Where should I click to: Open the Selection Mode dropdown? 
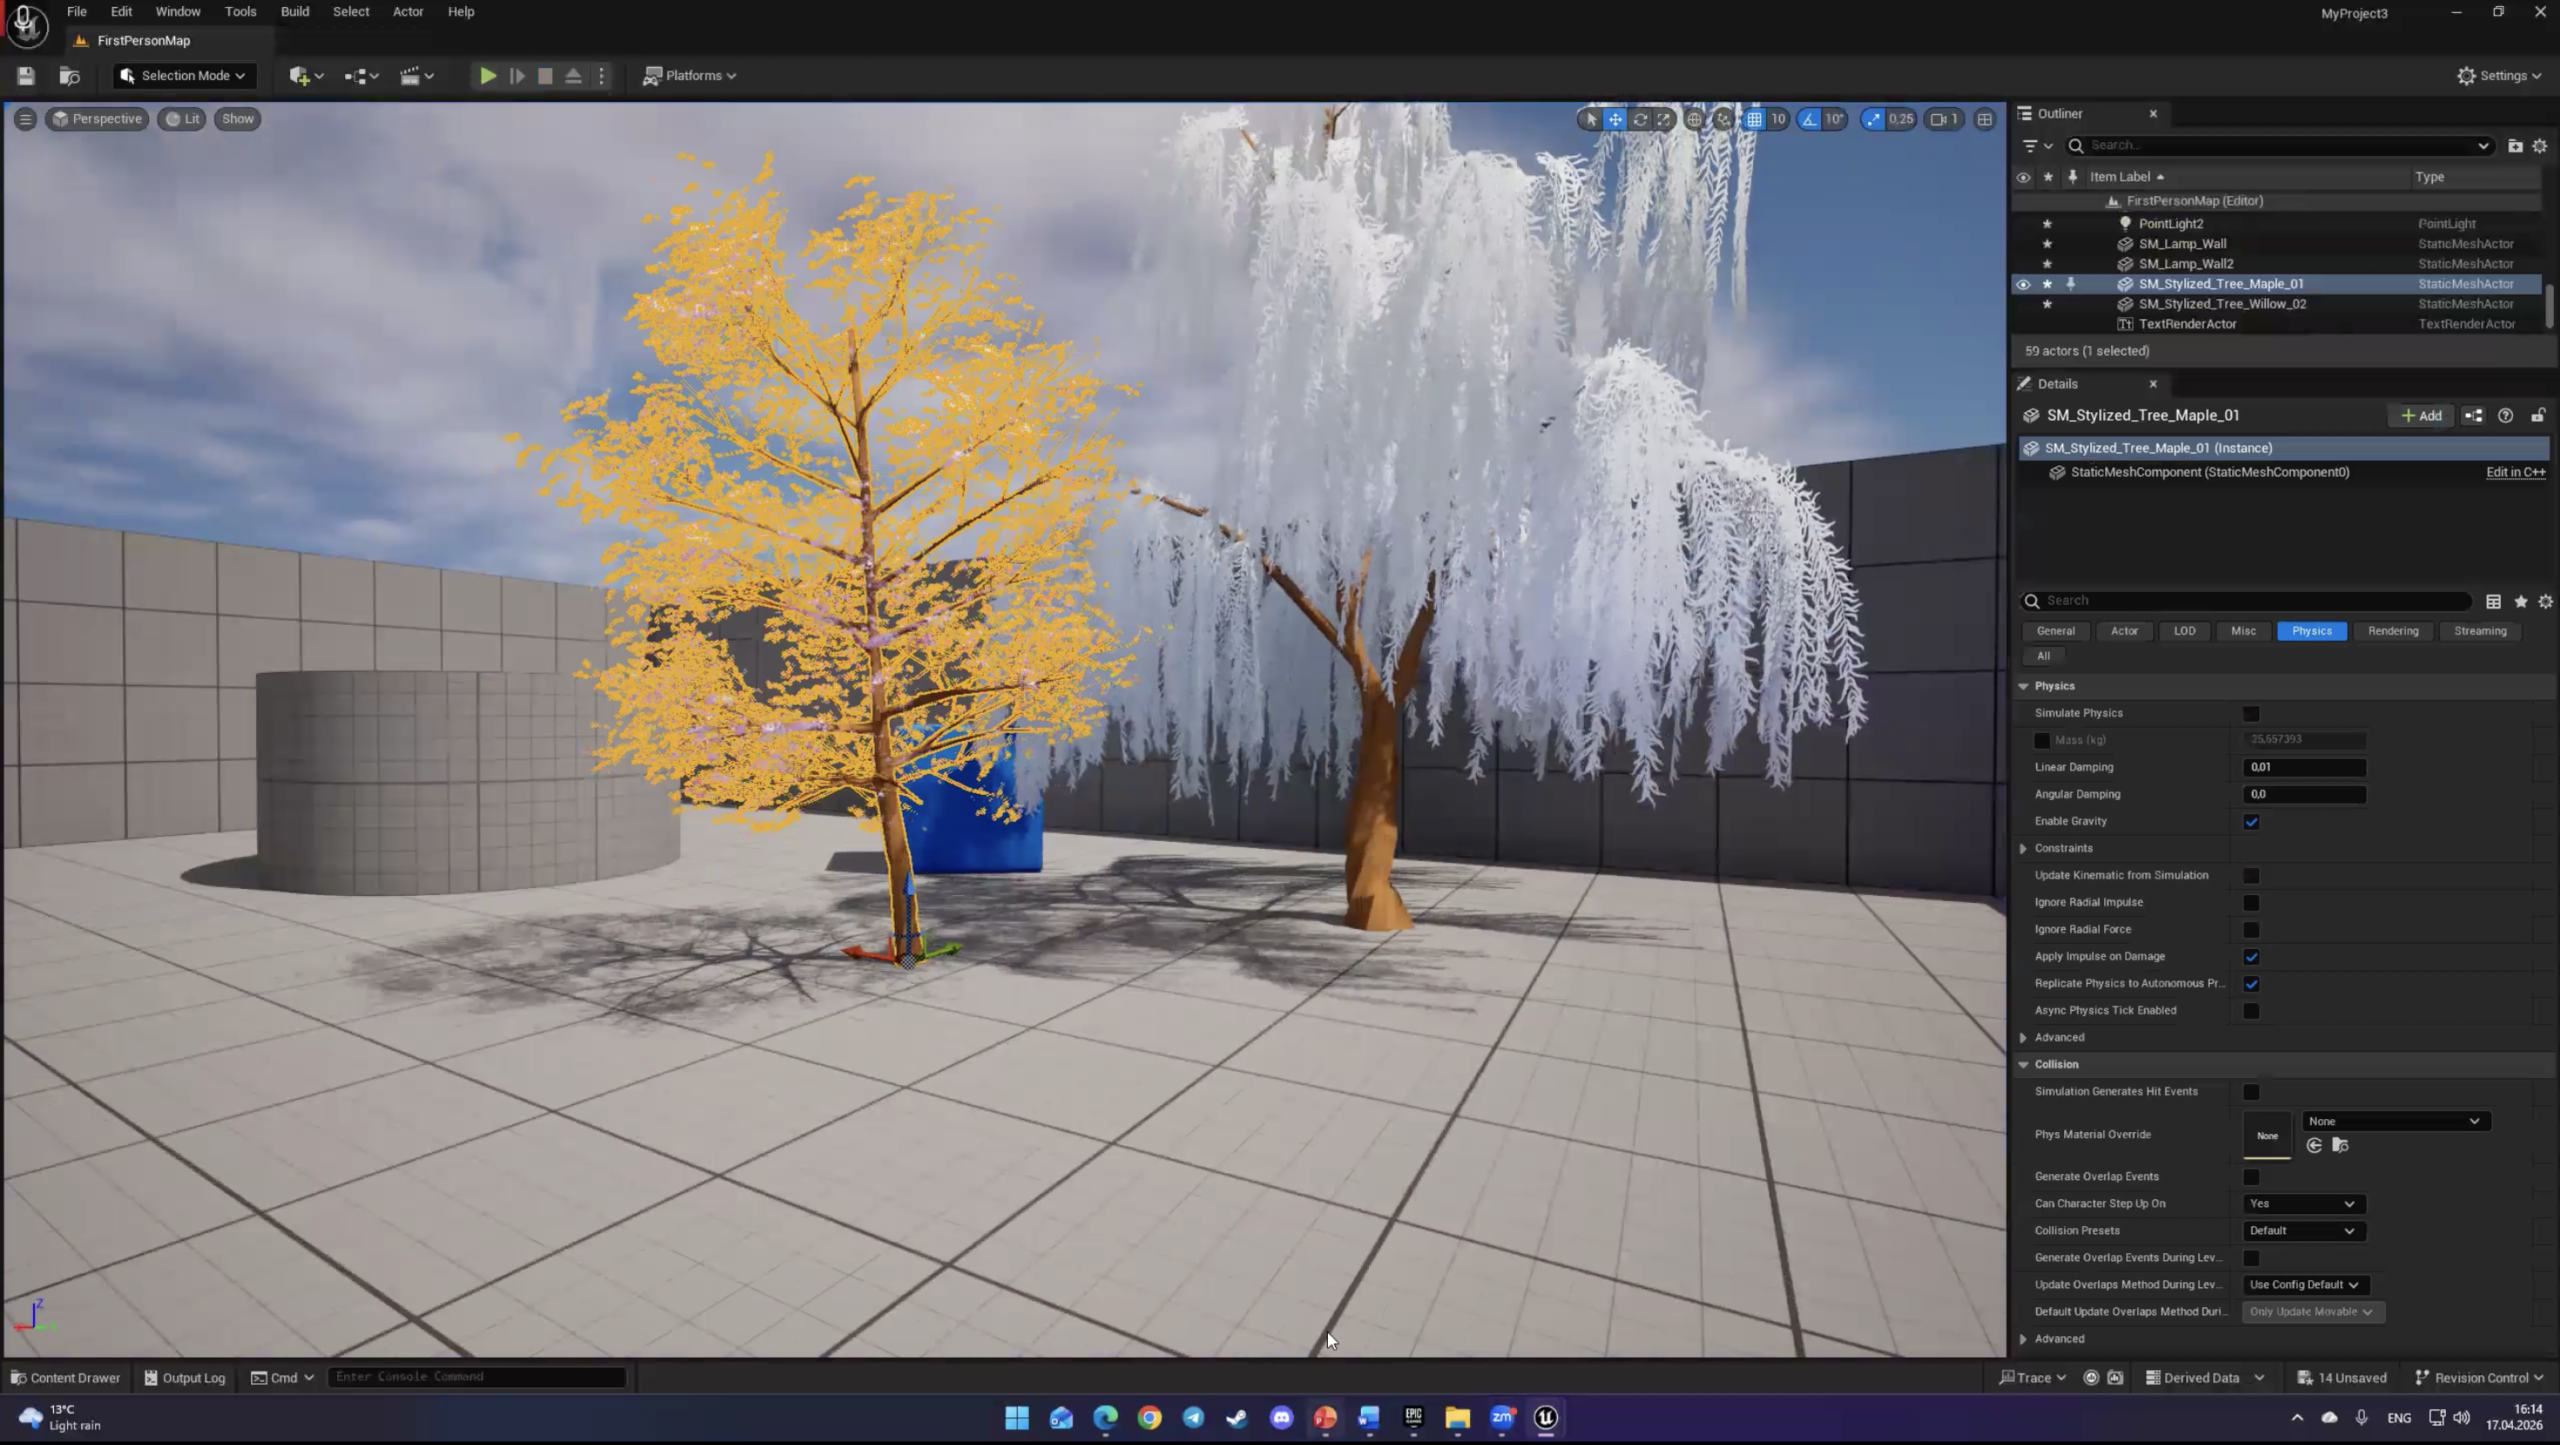point(185,76)
